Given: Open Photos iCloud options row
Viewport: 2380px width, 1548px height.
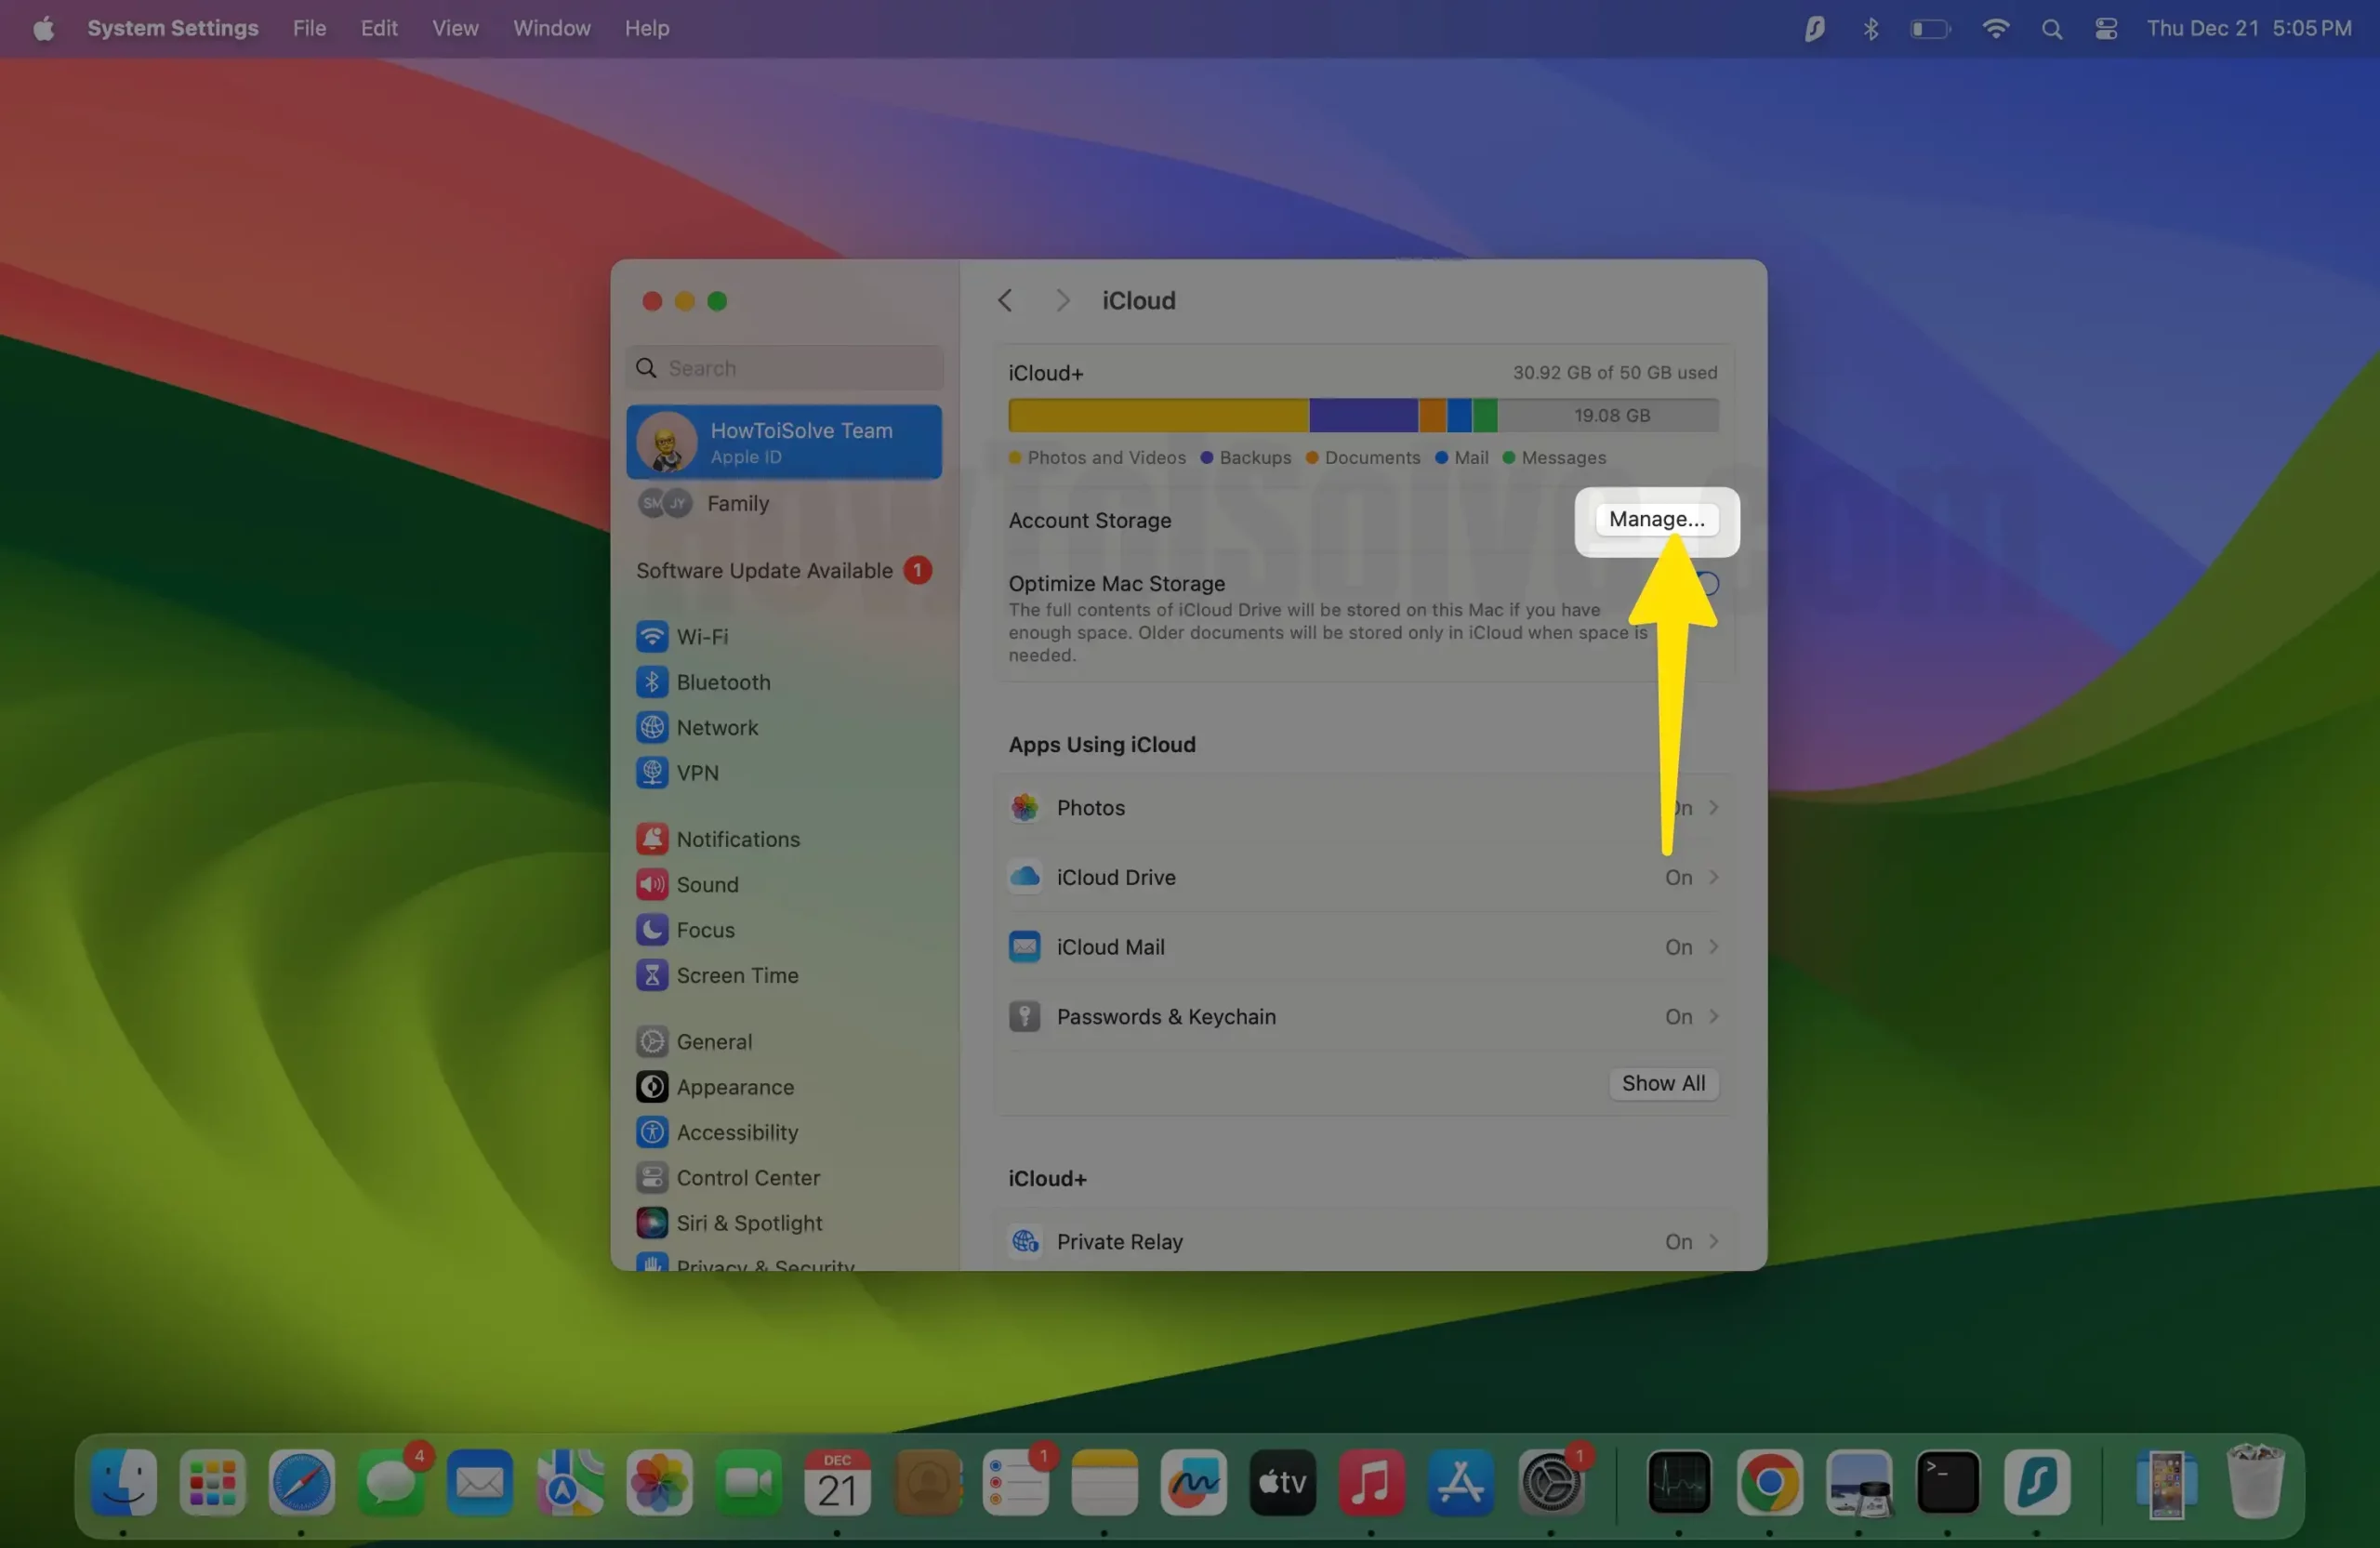Looking at the screenshot, I should pos(1363,807).
